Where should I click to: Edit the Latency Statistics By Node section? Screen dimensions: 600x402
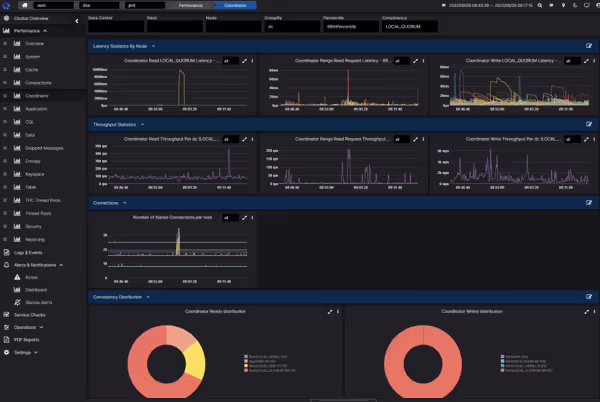click(x=588, y=46)
